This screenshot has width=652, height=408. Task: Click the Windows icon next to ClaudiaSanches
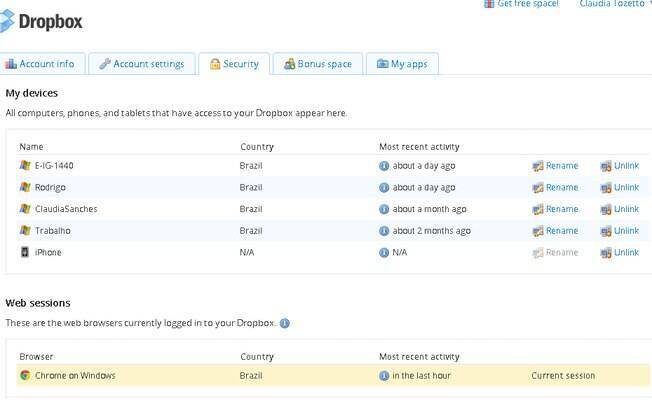(25, 209)
